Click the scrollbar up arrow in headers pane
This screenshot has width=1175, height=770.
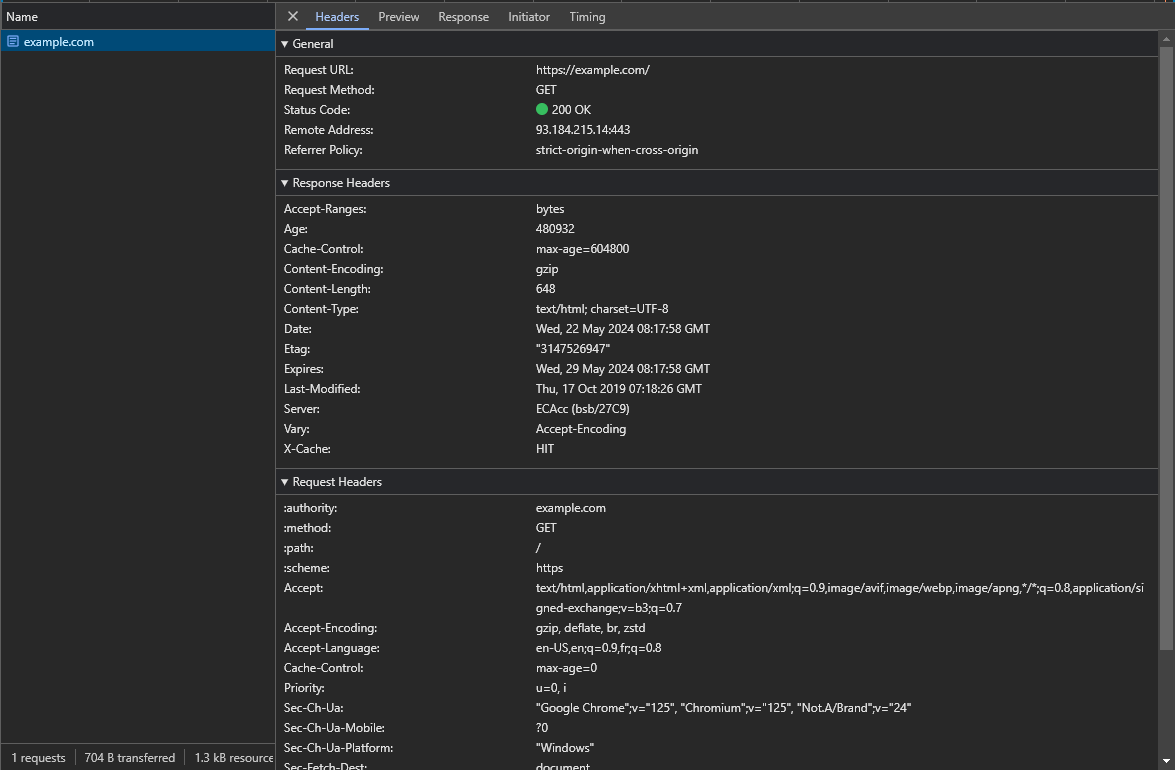[x=1166, y=38]
